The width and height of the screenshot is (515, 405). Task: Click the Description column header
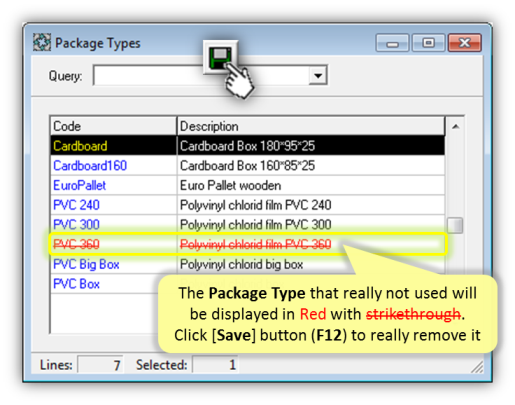(311, 126)
